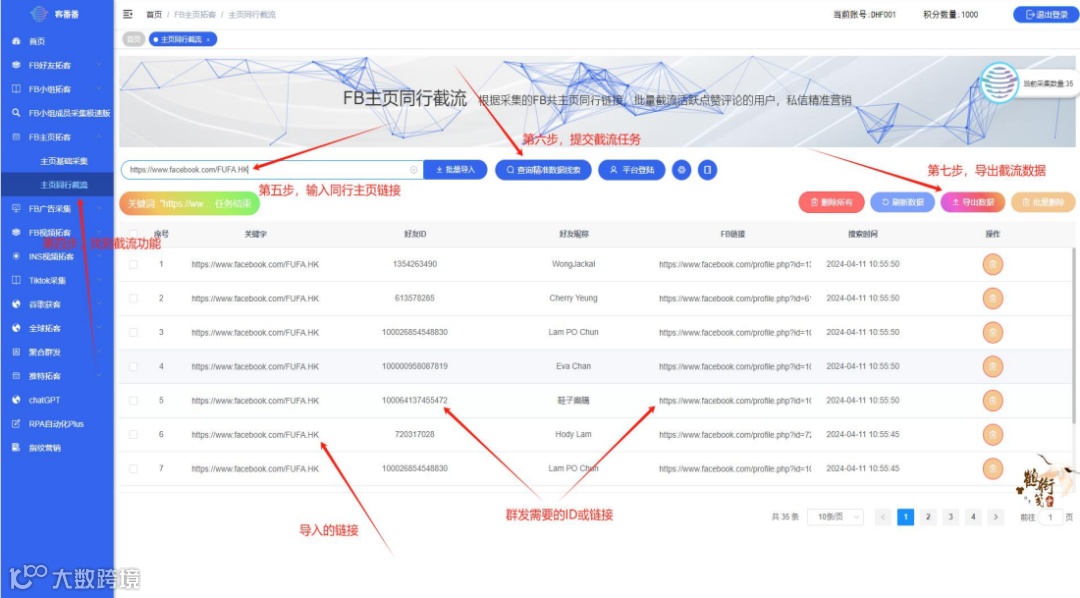The width and height of the screenshot is (1080, 598).
Task: Click the FB小组拓客 book icon
Action: [x=16, y=89]
